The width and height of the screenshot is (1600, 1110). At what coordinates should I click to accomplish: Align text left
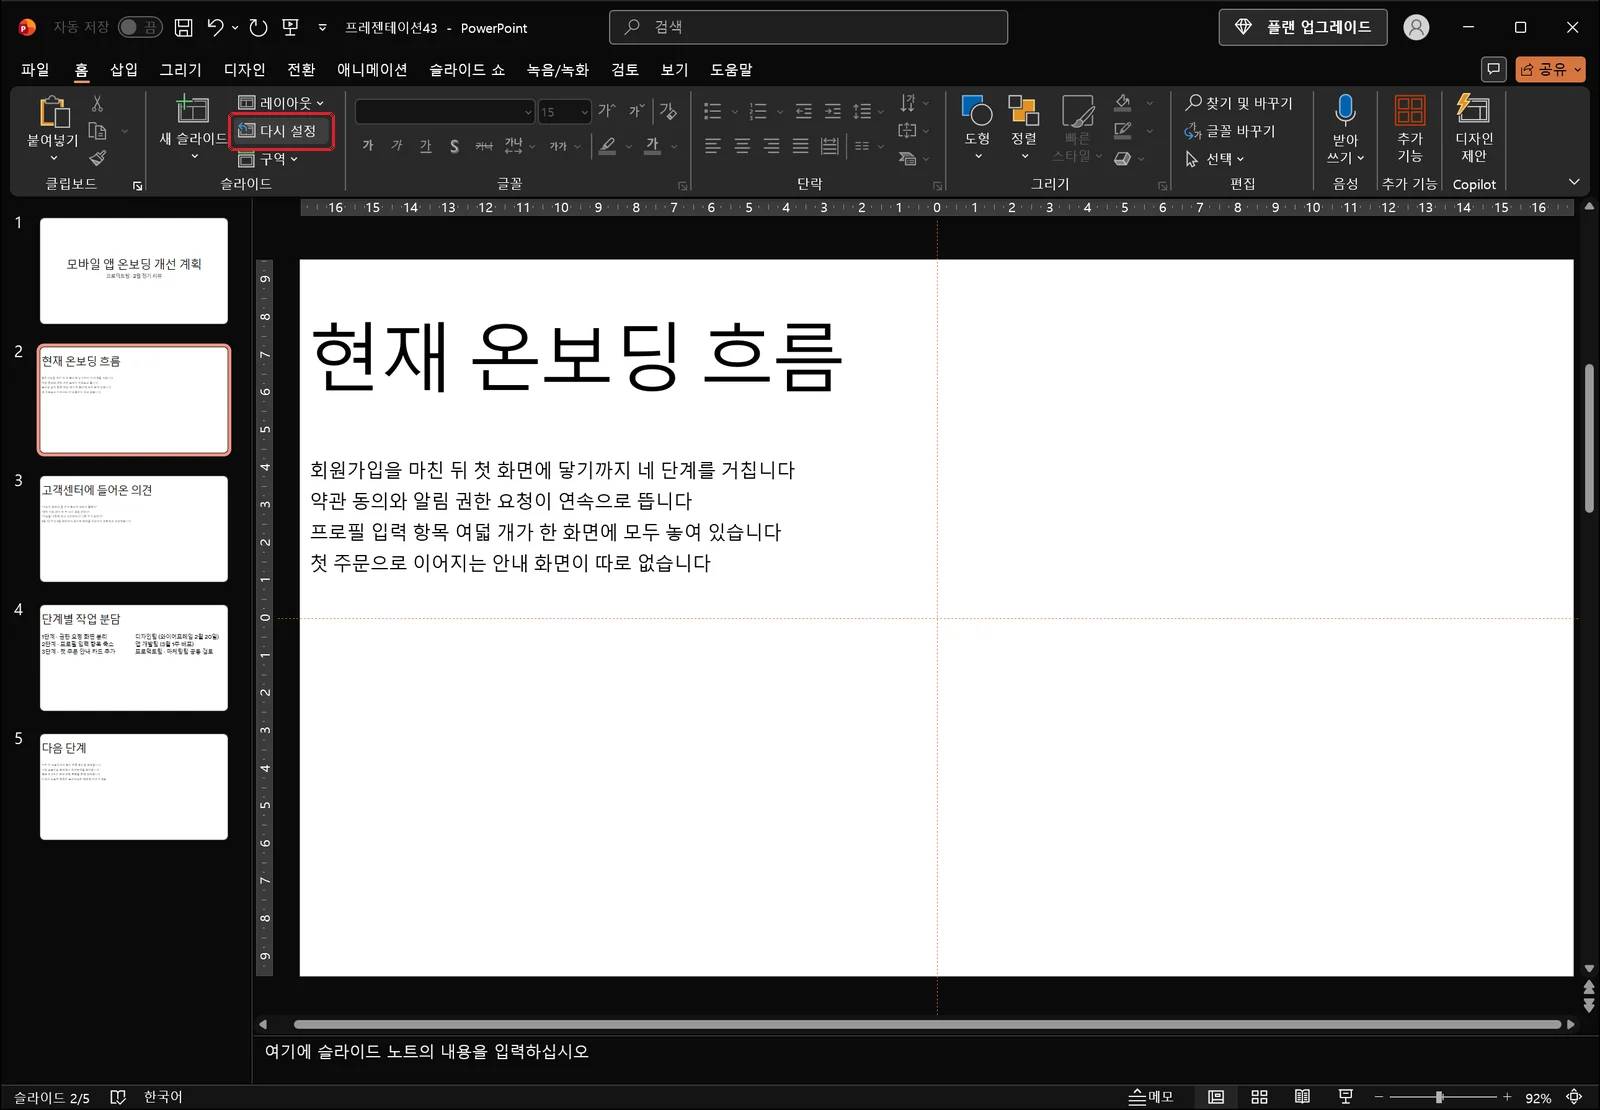712,146
